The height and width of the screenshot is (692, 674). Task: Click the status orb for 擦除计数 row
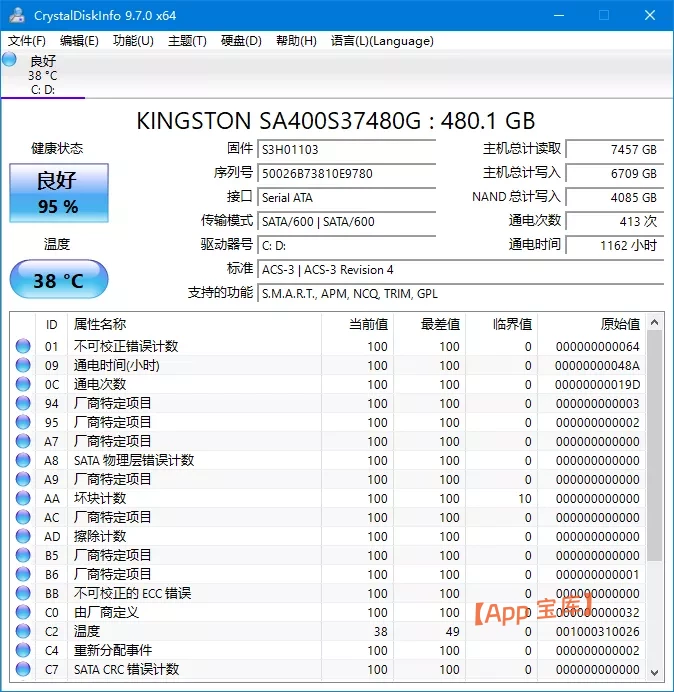[23, 537]
